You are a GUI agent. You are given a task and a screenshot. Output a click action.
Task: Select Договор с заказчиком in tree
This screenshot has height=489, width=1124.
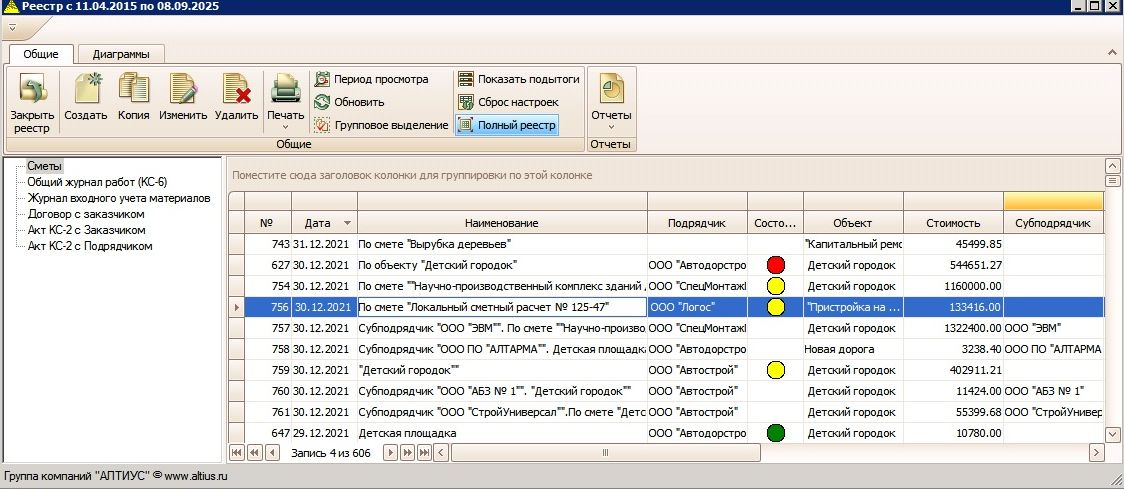pyautogui.click(x=86, y=213)
